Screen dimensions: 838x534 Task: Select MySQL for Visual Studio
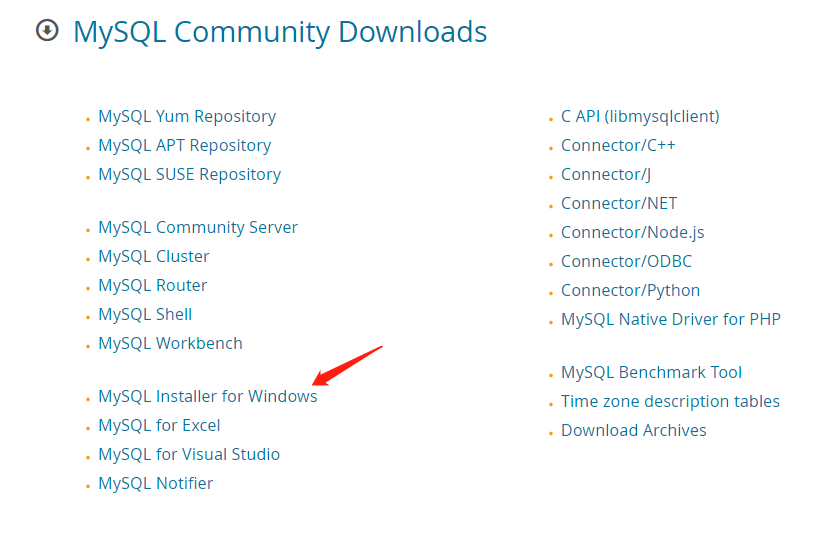coord(189,454)
